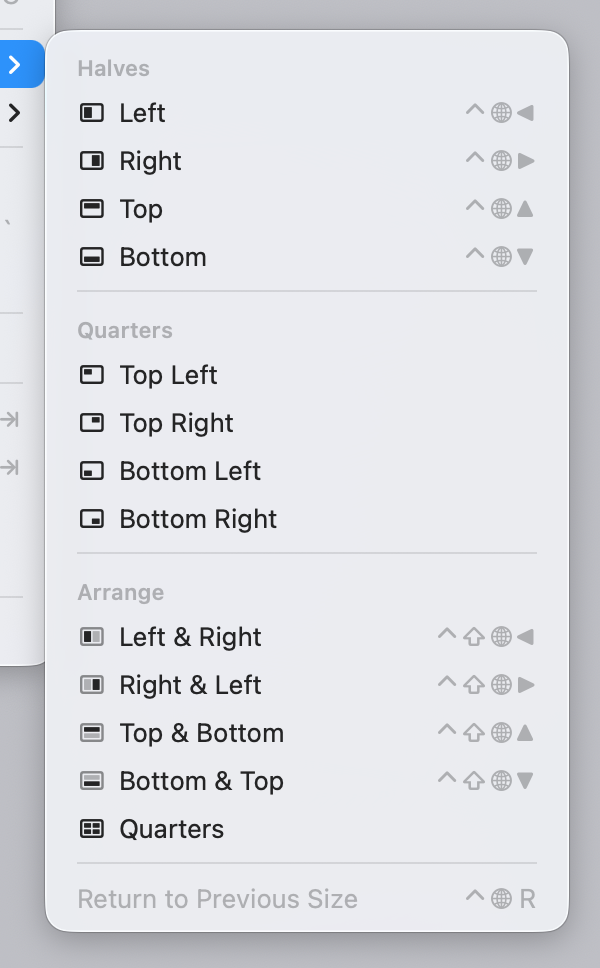
Task: Click the Top Left quarter icon
Action: click(92, 375)
